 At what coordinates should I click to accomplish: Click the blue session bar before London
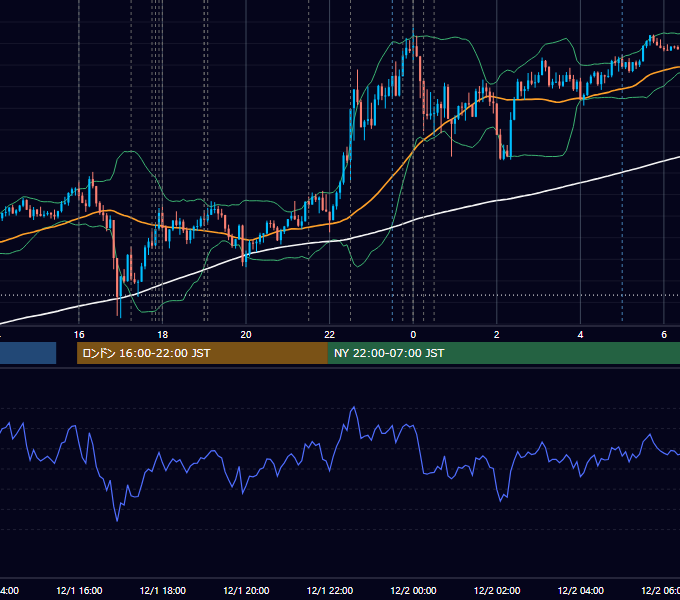click(x=28, y=353)
